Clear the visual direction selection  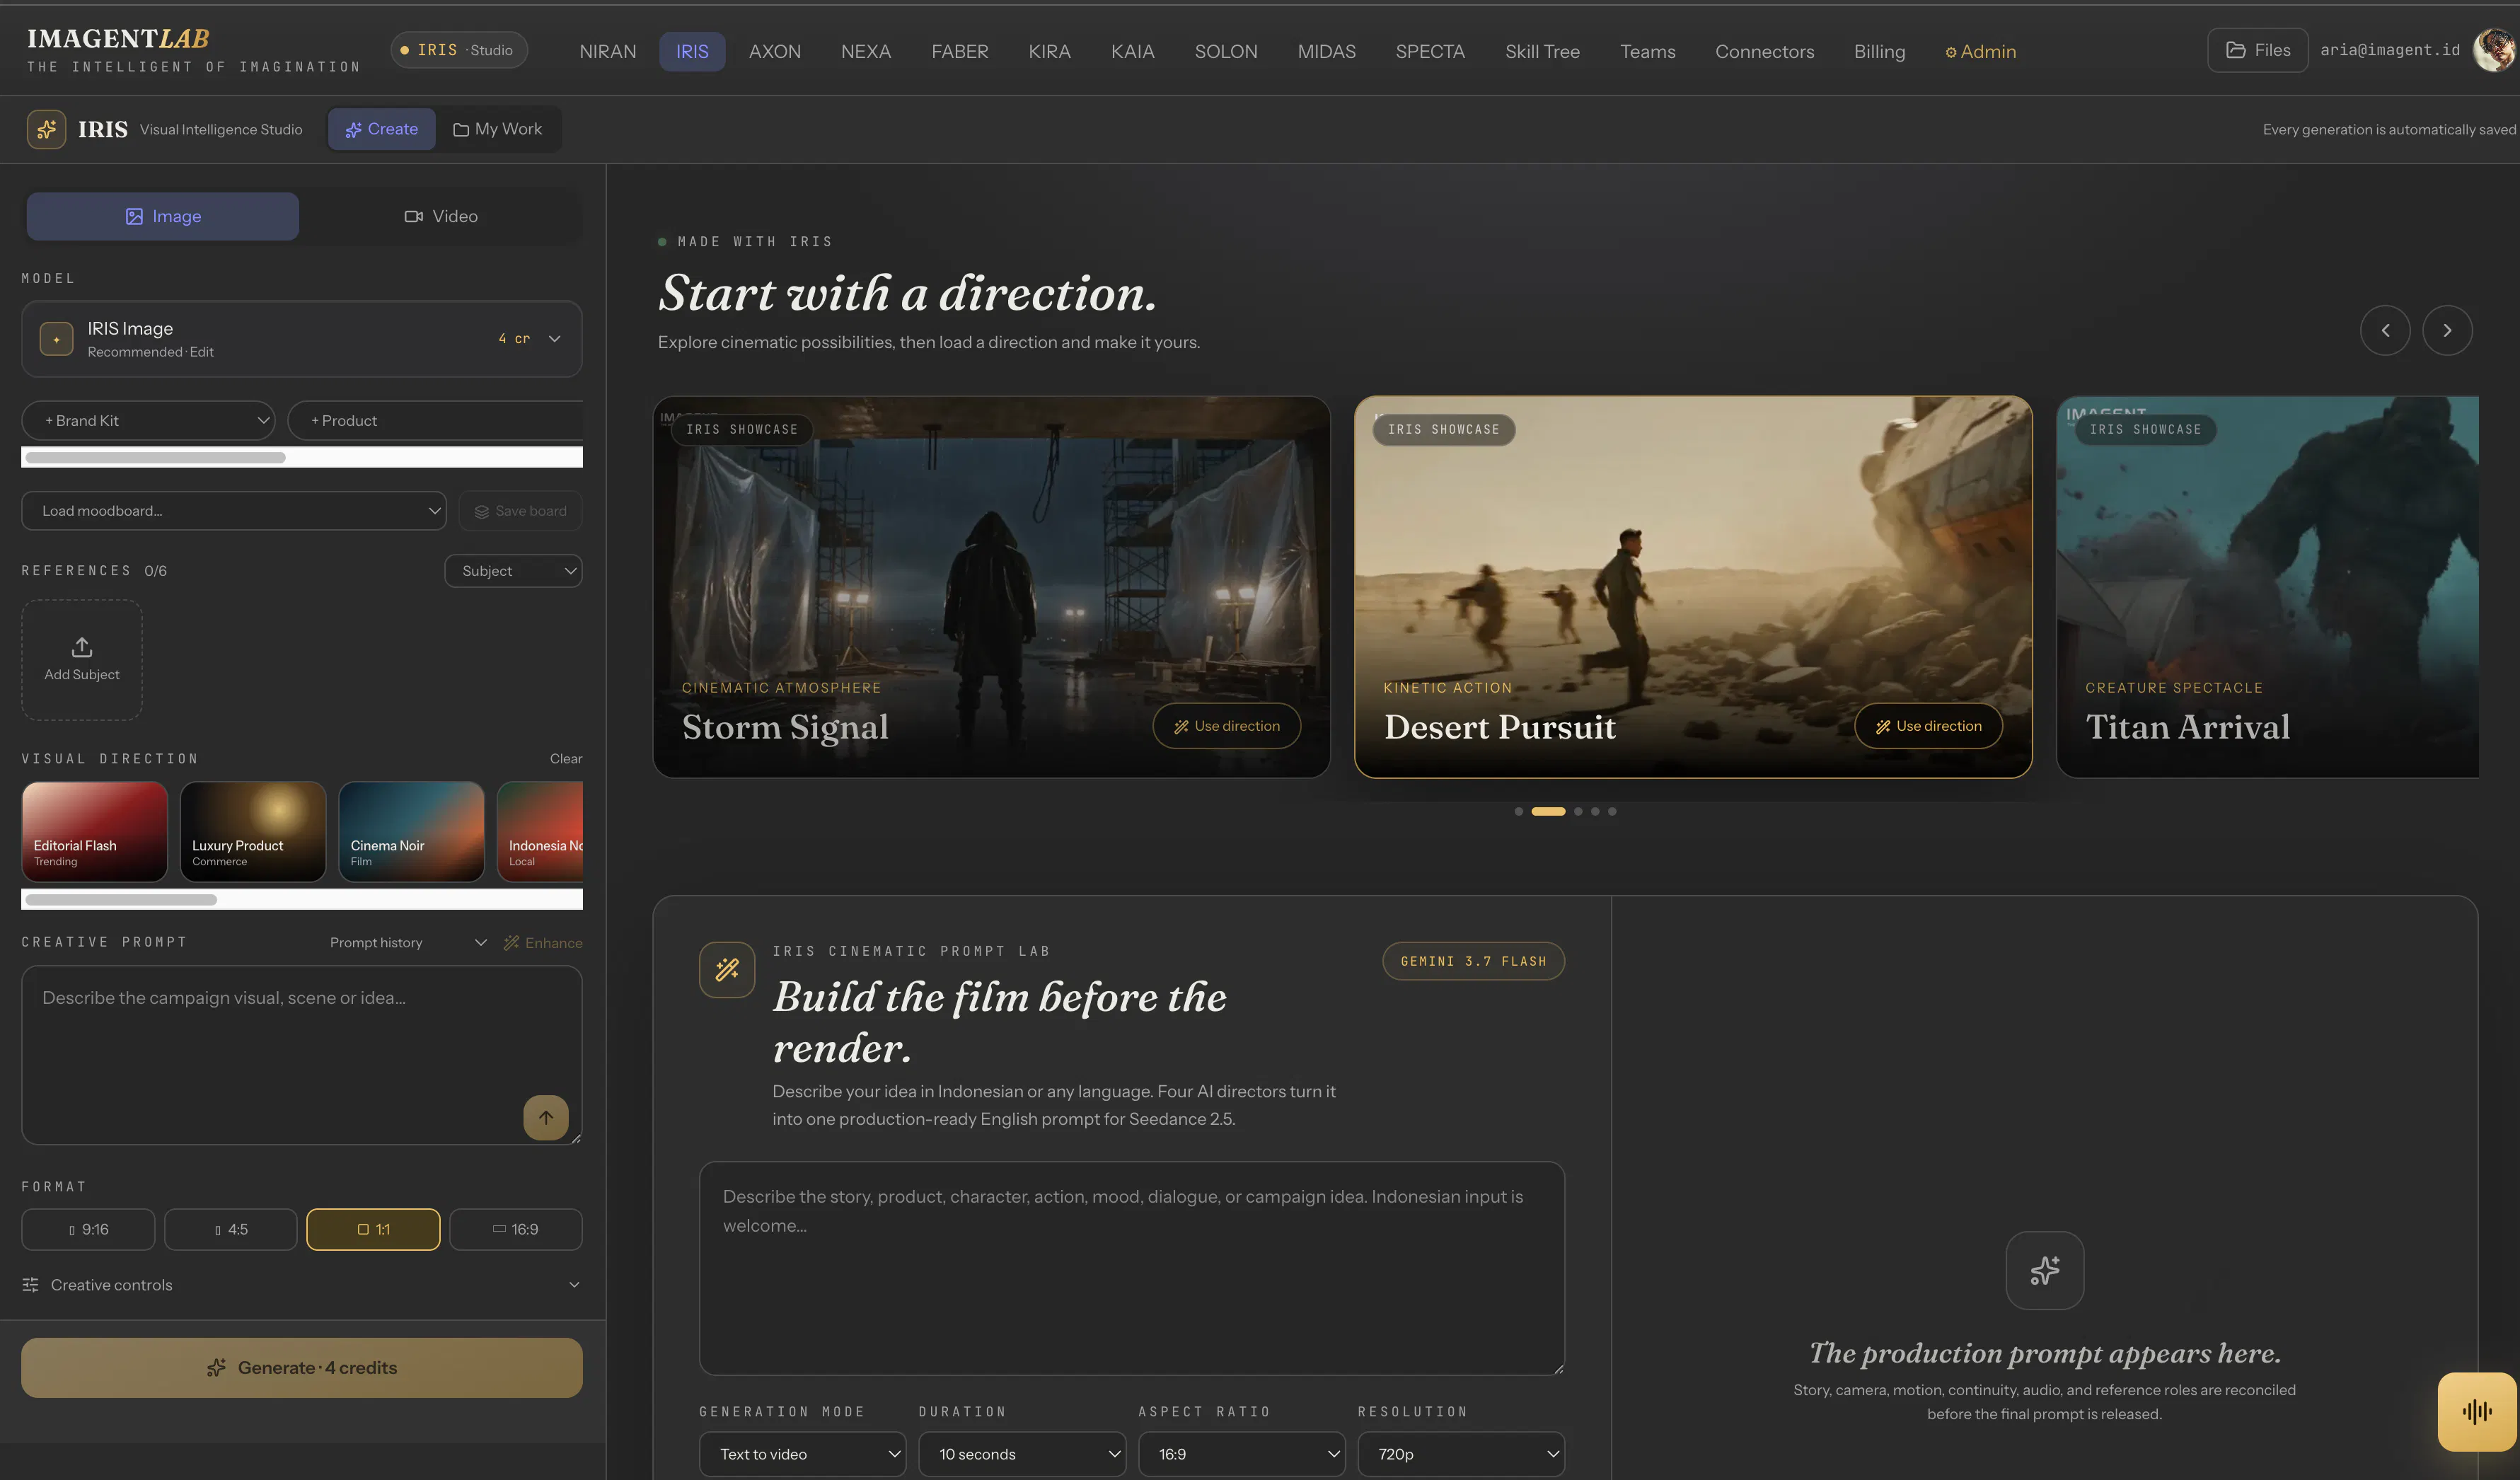coord(565,759)
